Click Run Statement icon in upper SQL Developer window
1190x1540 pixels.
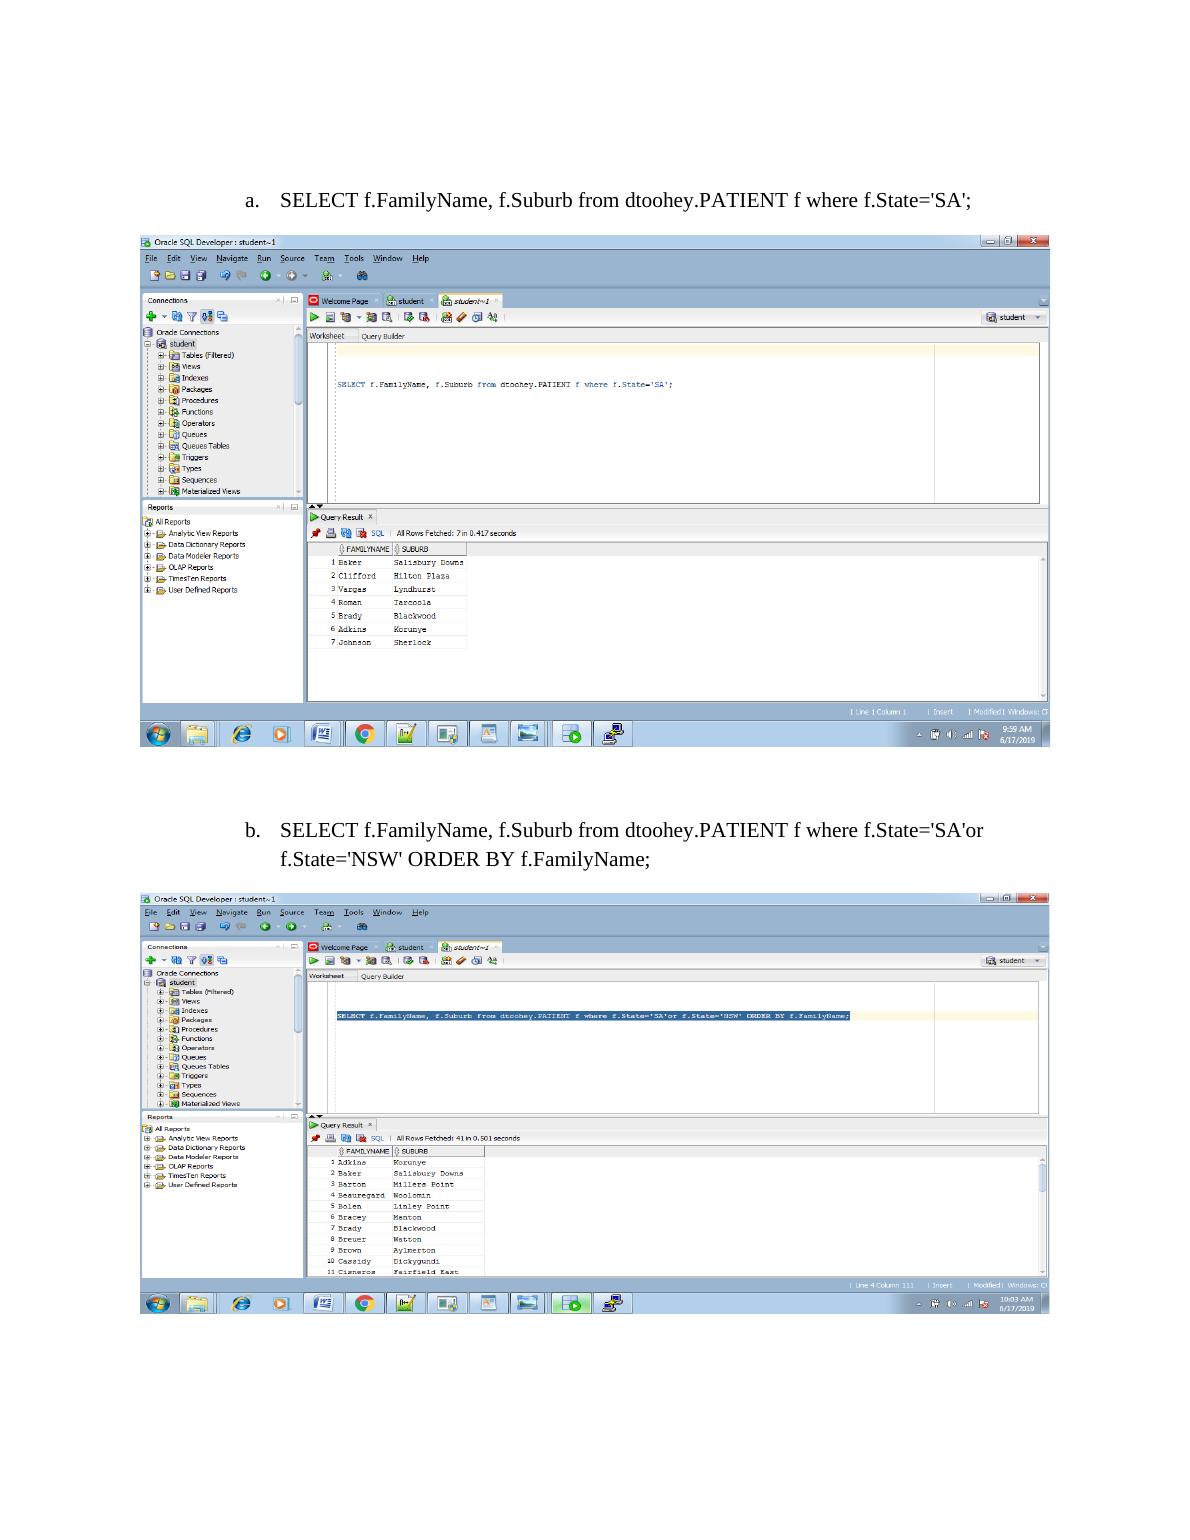click(316, 318)
